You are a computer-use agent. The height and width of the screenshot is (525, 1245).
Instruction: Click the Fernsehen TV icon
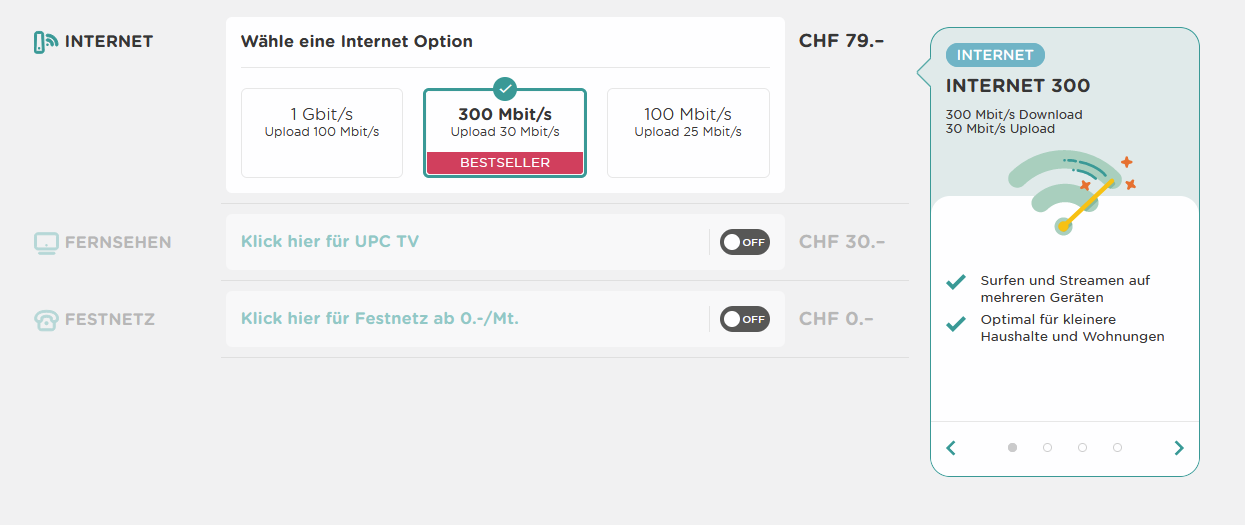coord(46,242)
